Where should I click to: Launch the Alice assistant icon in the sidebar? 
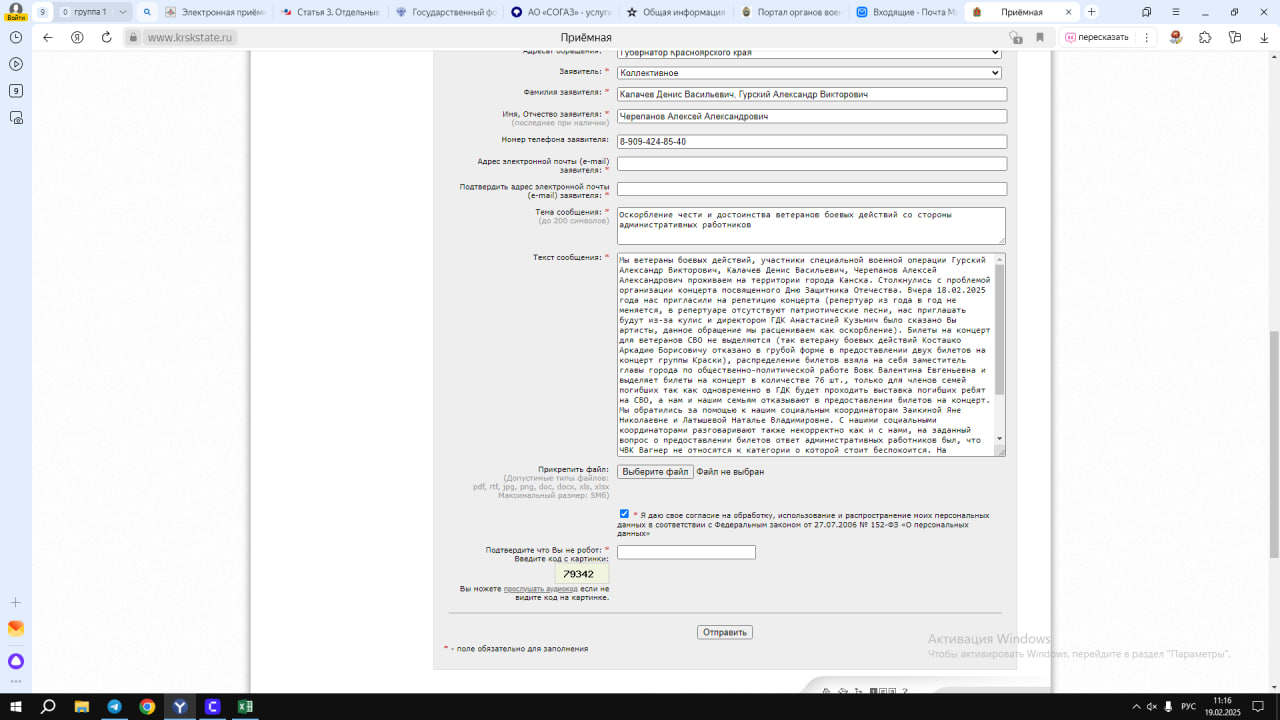16,661
